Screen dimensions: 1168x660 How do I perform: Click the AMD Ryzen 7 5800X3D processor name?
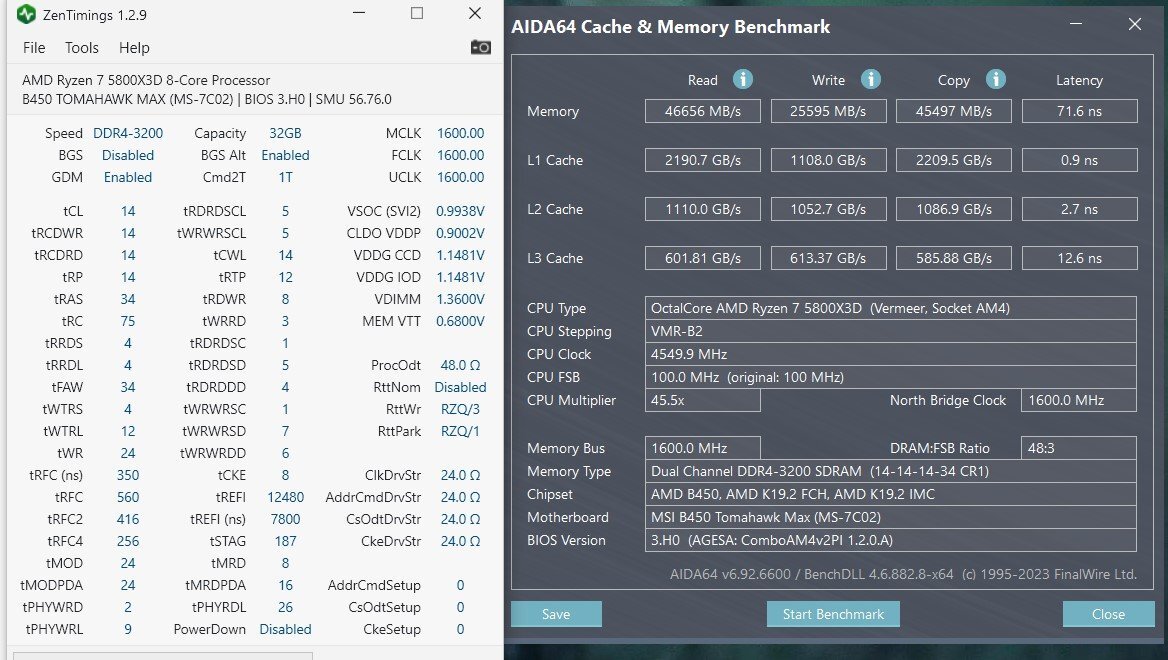click(x=146, y=80)
